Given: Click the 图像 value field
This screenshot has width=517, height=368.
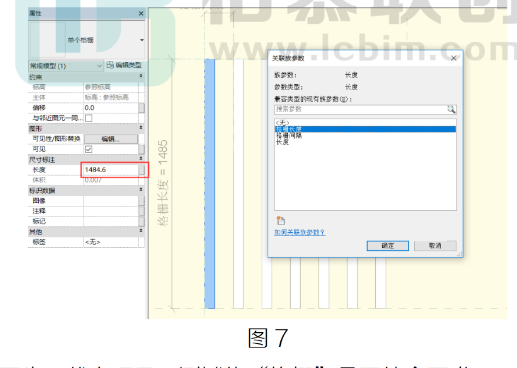Looking at the screenshot, I should [111, 201].
